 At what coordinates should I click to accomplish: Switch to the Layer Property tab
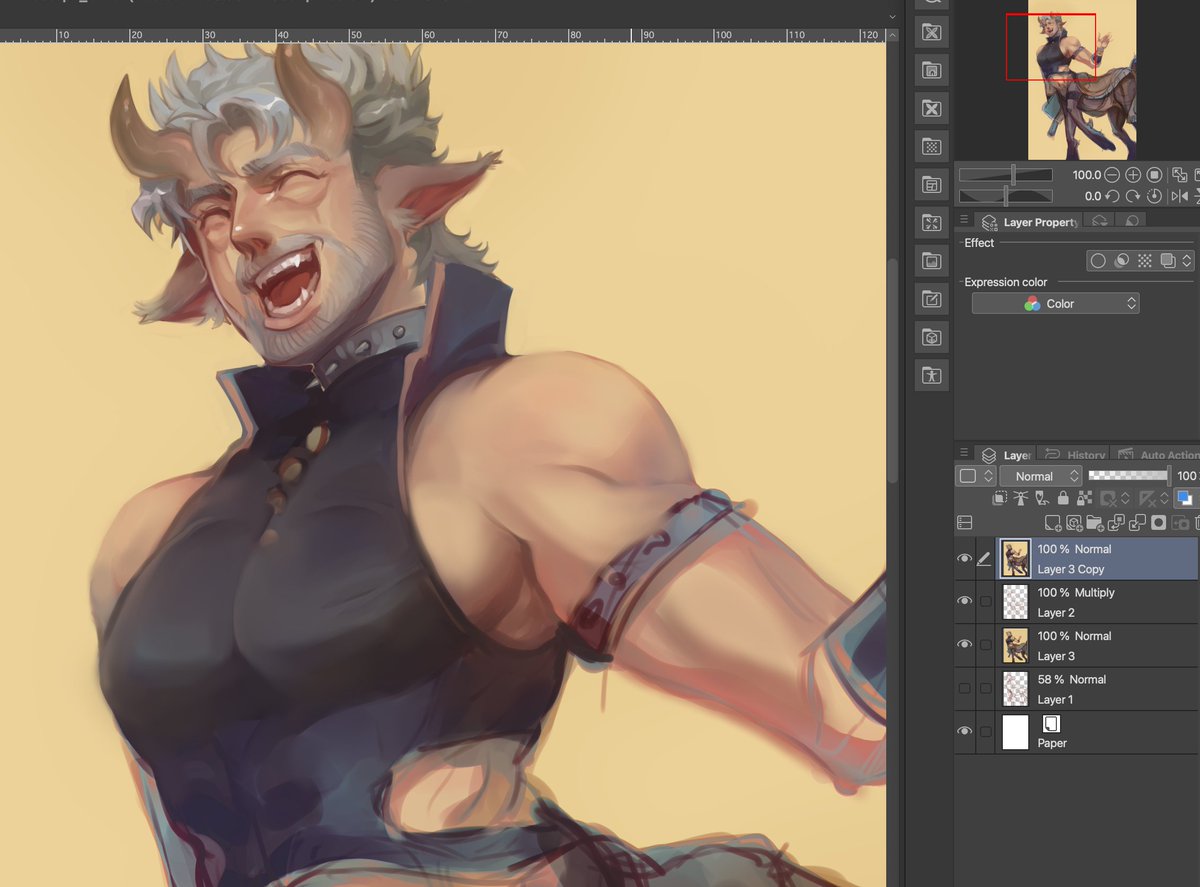(1028, 222)
